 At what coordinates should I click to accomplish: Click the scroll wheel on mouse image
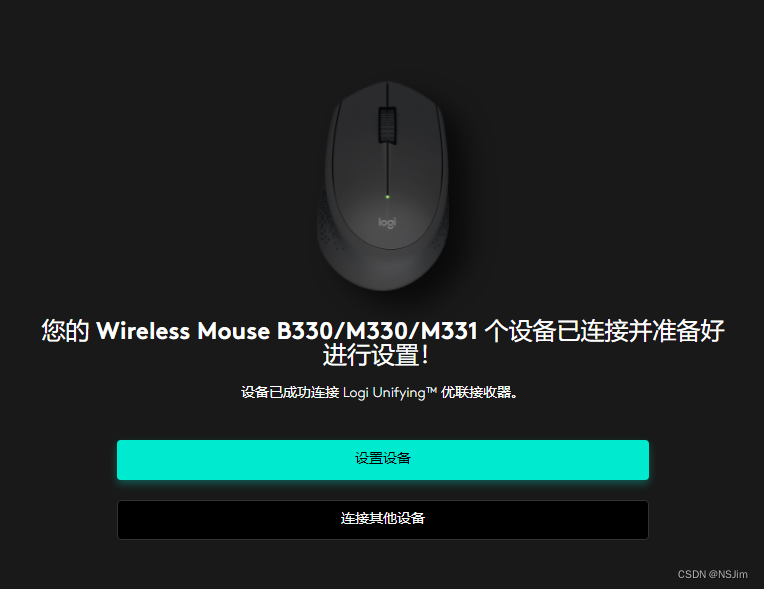(387, 125)
